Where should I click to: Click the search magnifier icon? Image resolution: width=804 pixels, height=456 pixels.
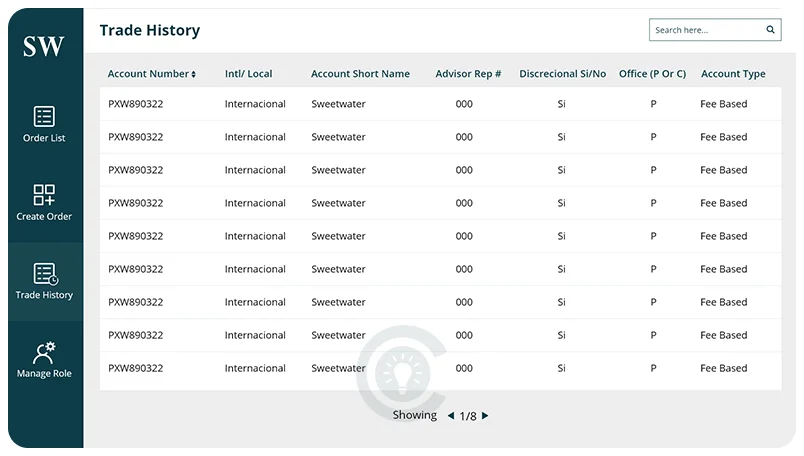coord(770,30)
